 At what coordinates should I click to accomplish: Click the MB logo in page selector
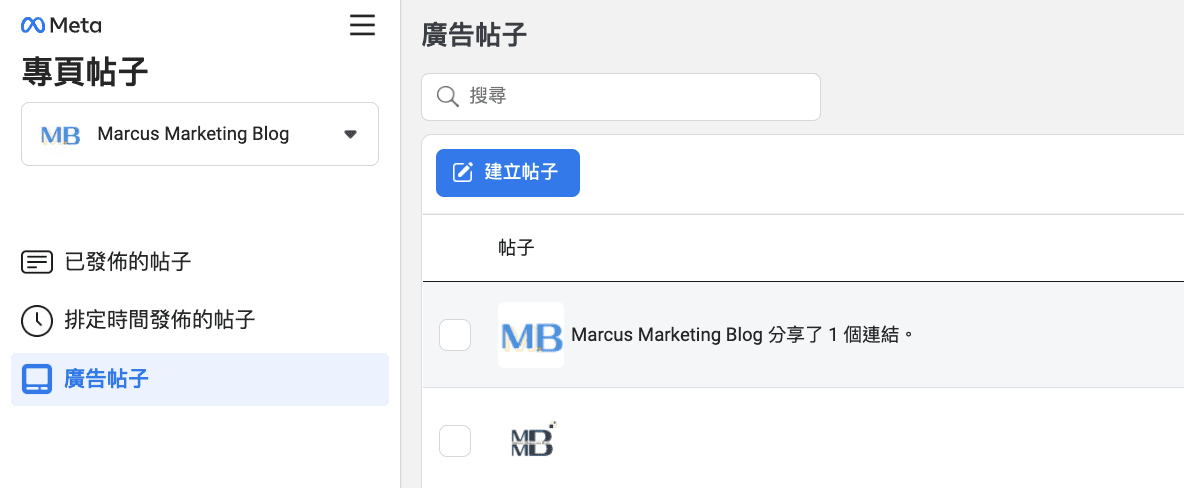pos(60,135)
